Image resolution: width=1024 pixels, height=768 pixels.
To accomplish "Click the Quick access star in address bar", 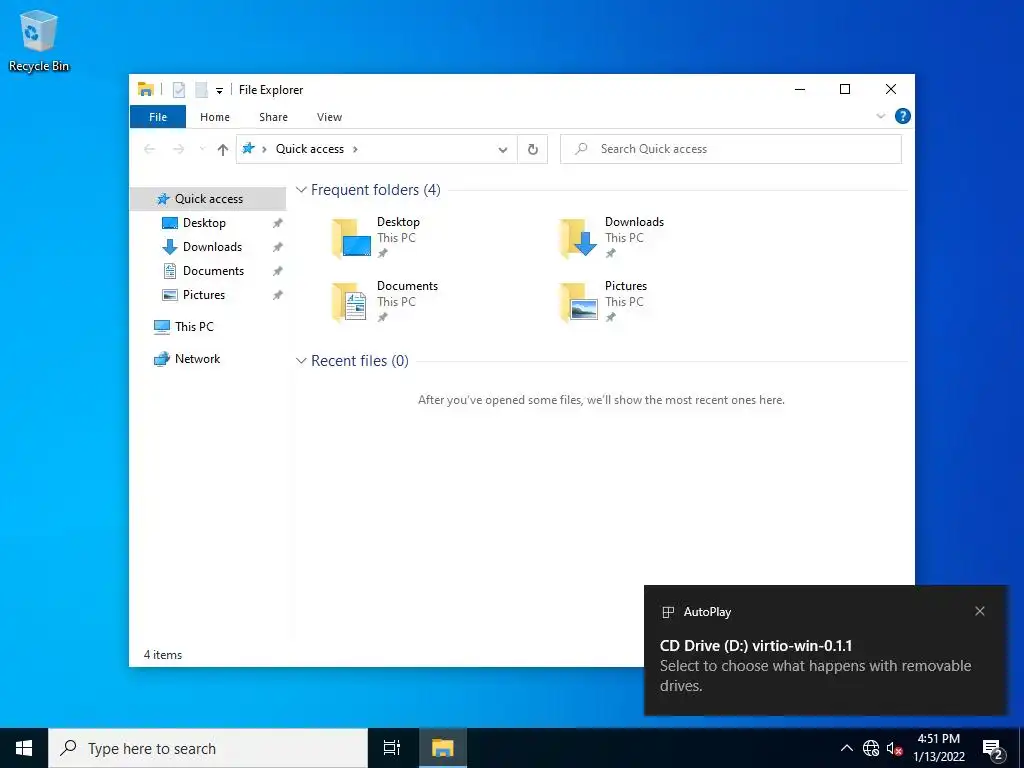I will (248, 149).
